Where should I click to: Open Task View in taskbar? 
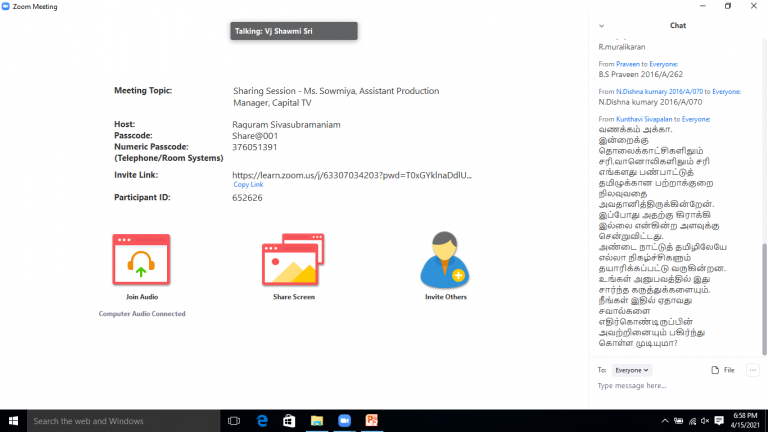coord(234,421)
